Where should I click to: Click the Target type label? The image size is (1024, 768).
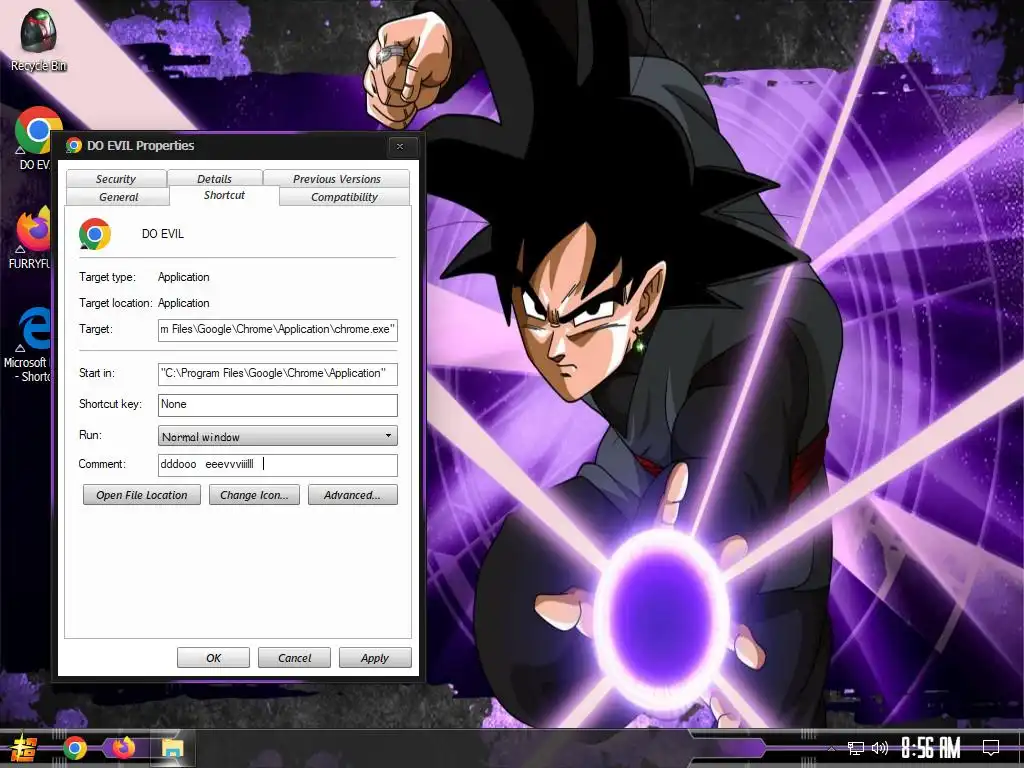coord(107,277)
